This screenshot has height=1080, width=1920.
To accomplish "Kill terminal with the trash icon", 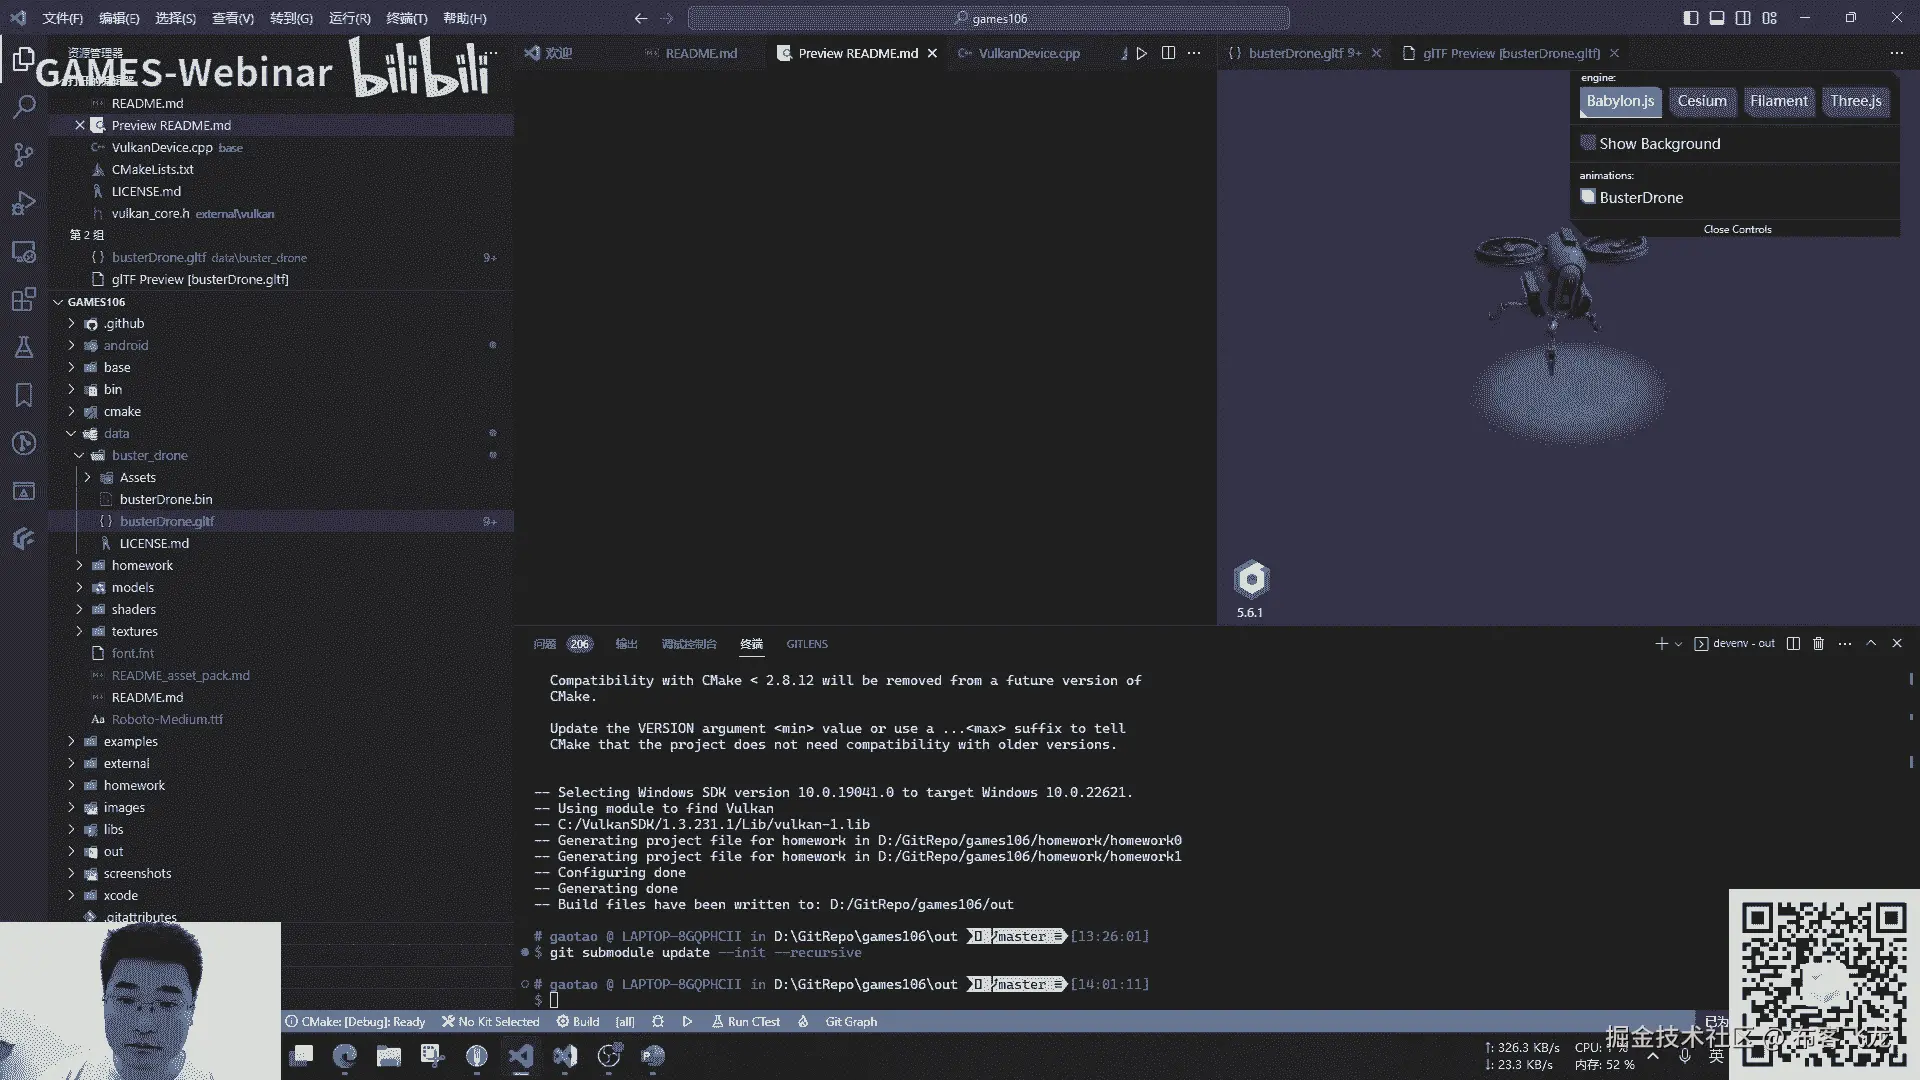I will pos(1818,644).
